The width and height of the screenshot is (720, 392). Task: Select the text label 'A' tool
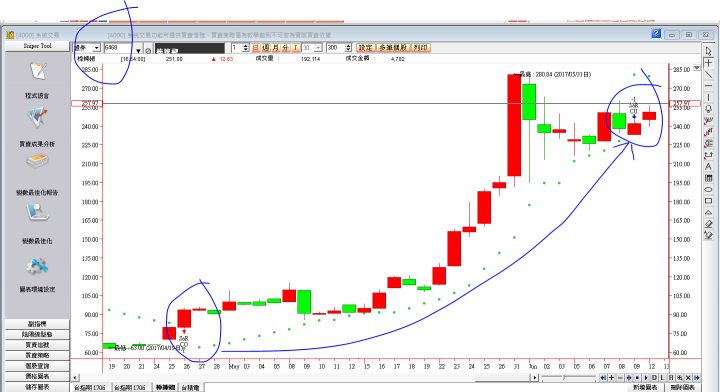pyautogui.click(x=708, y=166)
